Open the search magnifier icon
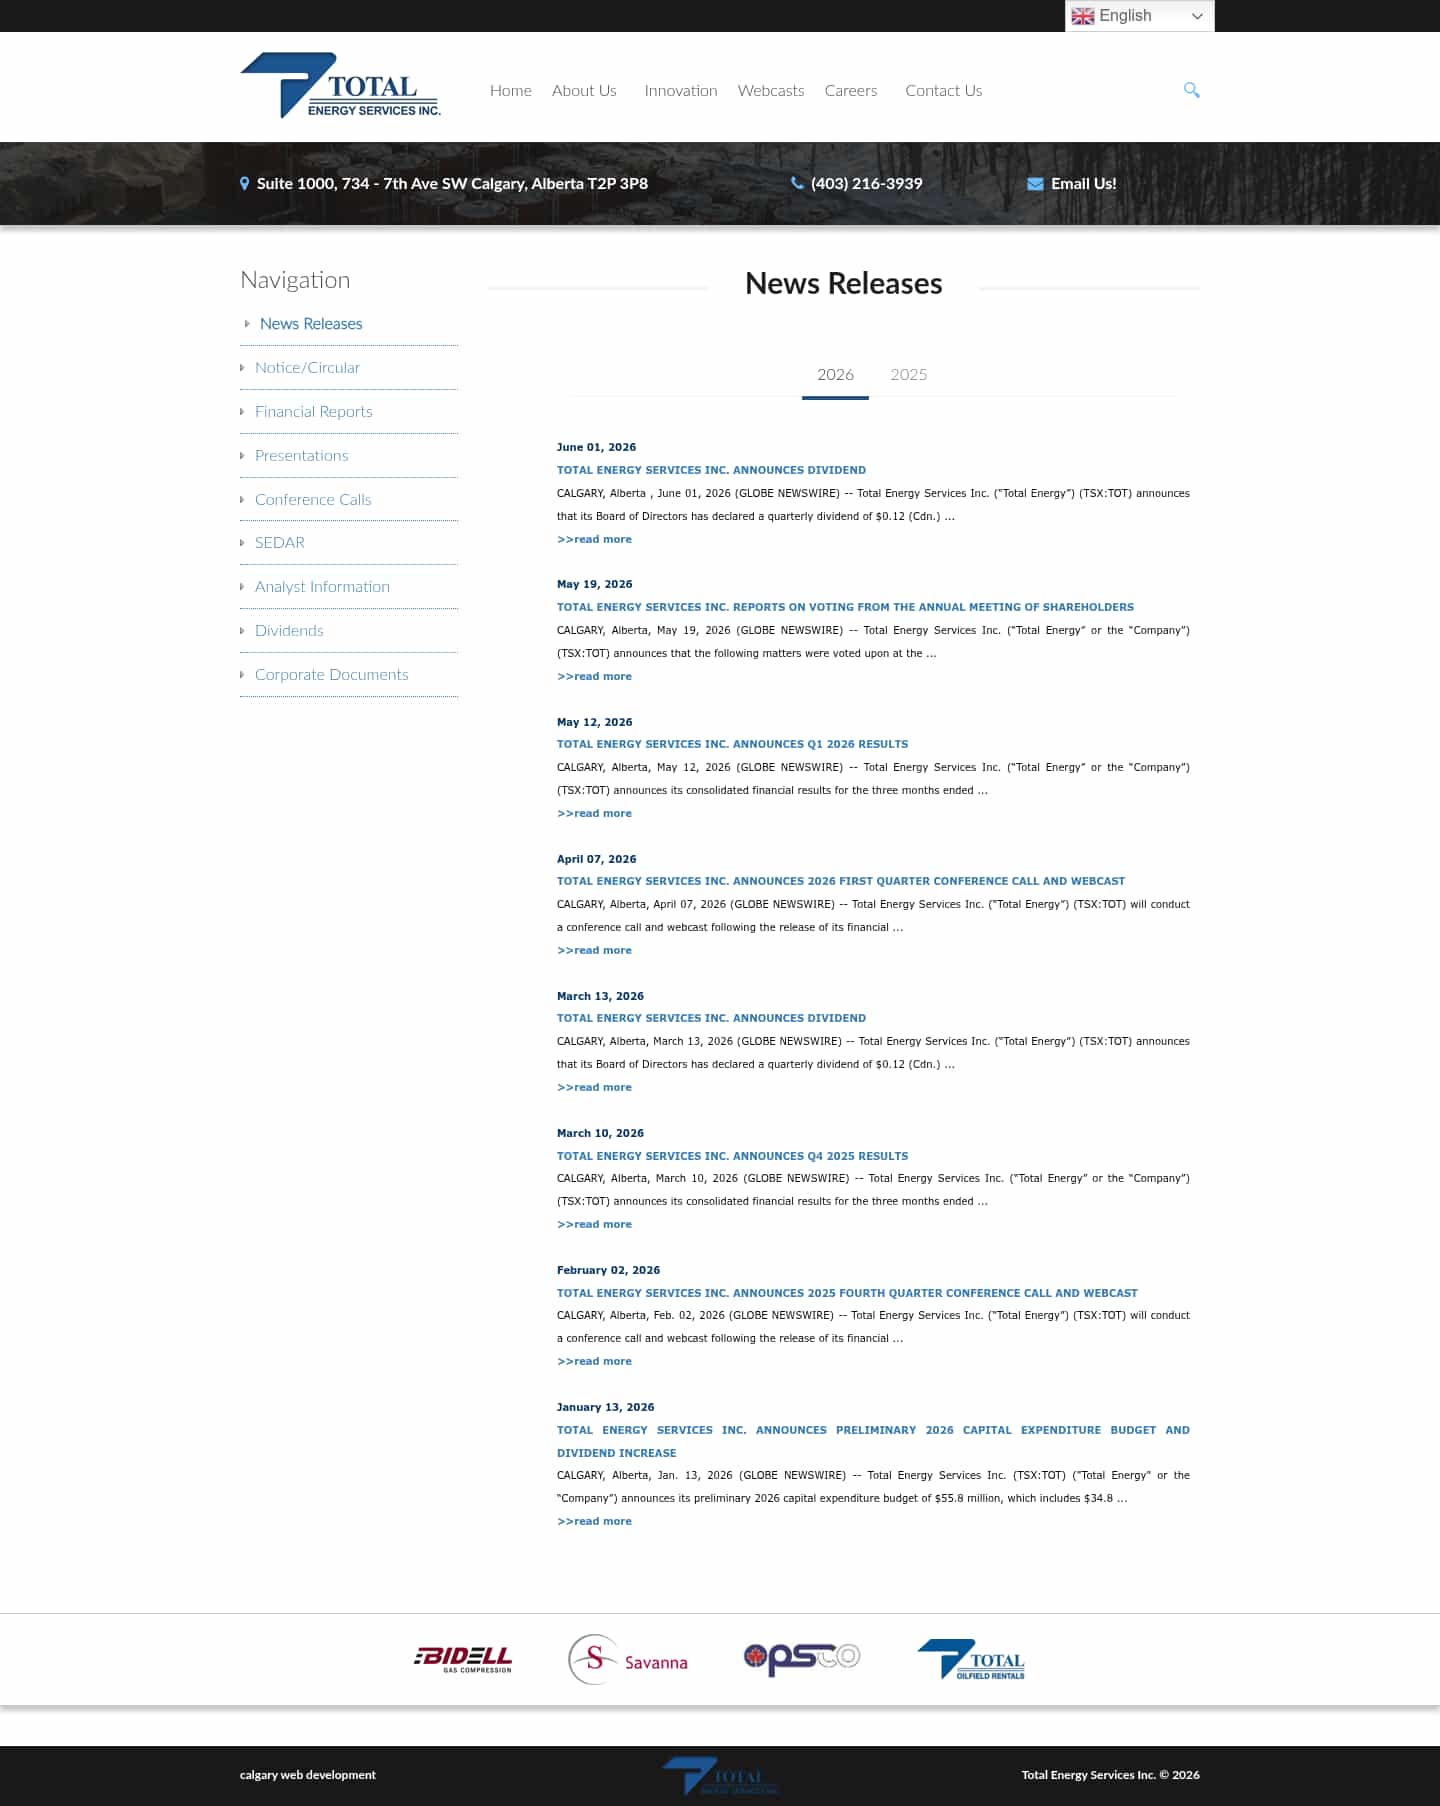This screenshot has height=1806, width=1440. tap(1191, 90)
